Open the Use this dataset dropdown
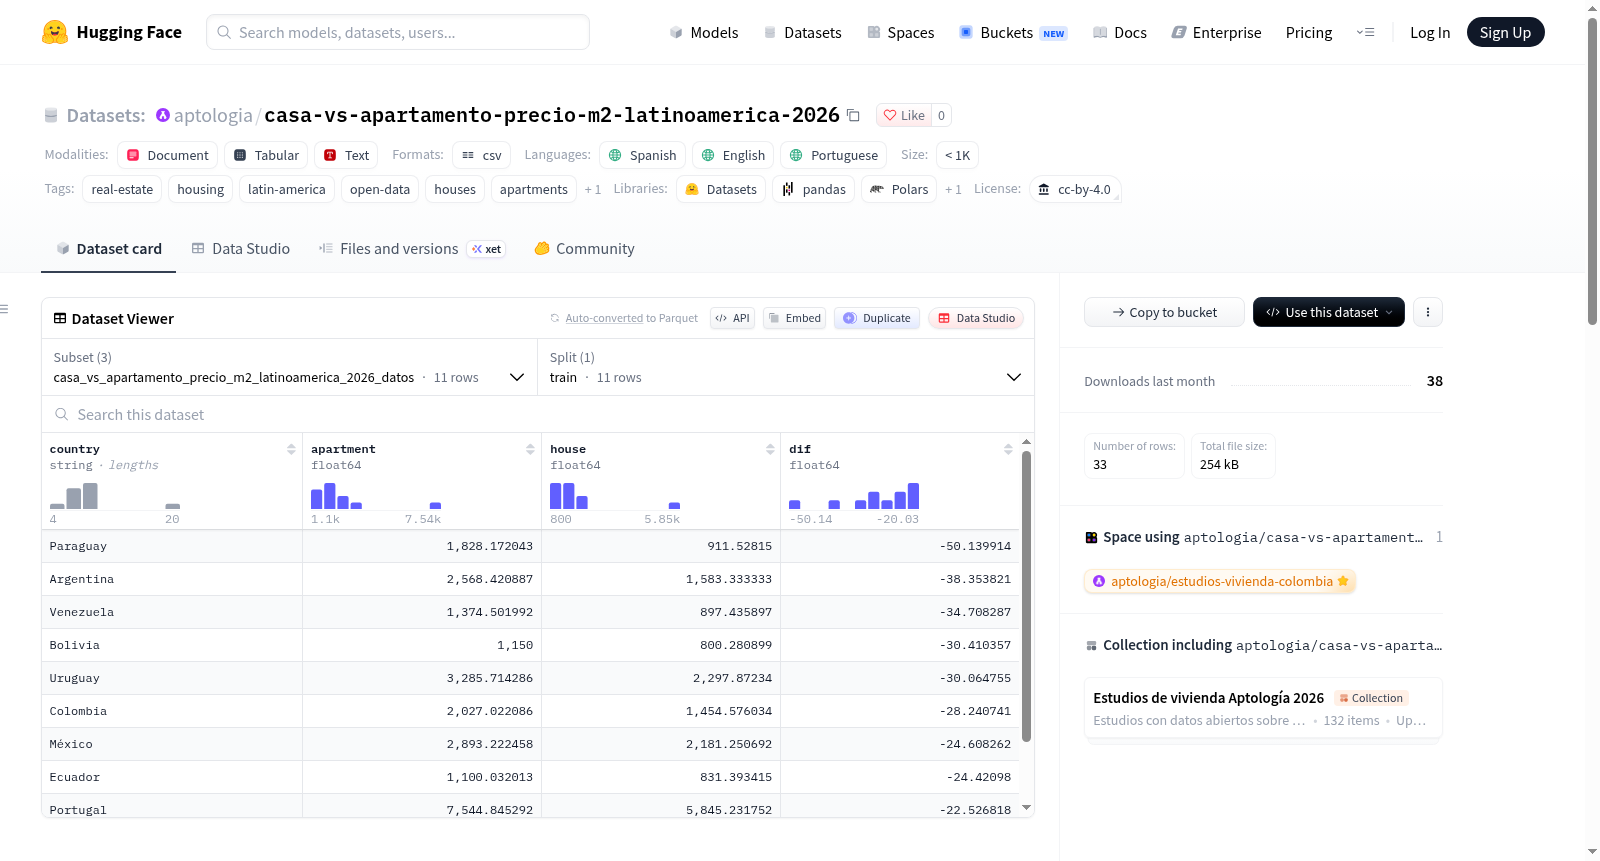1600x861 pixels. pos(1328,312)
